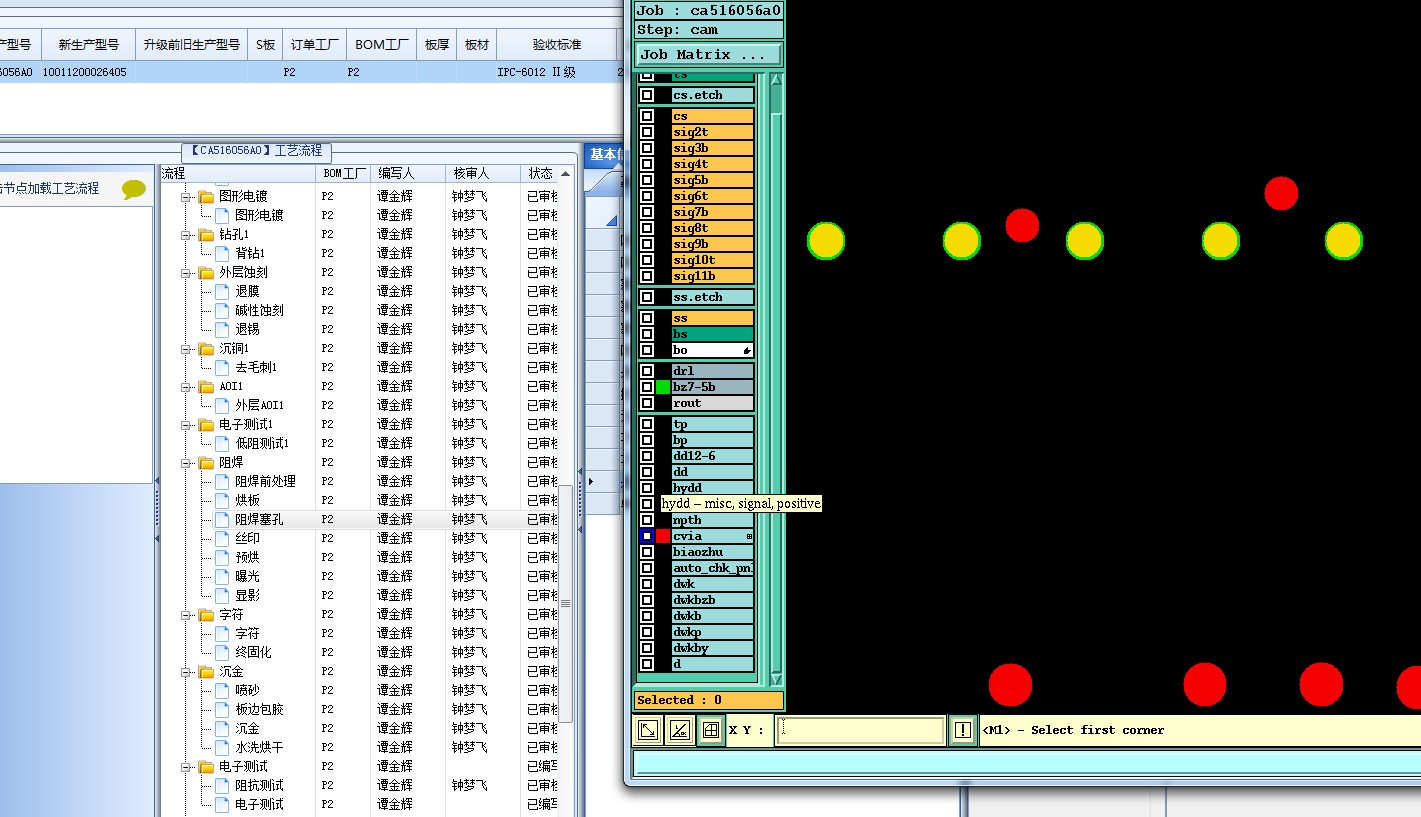Click the yellow chat bubble icon
Viewport: 1421px width, 817px height.
coord(134,189)
